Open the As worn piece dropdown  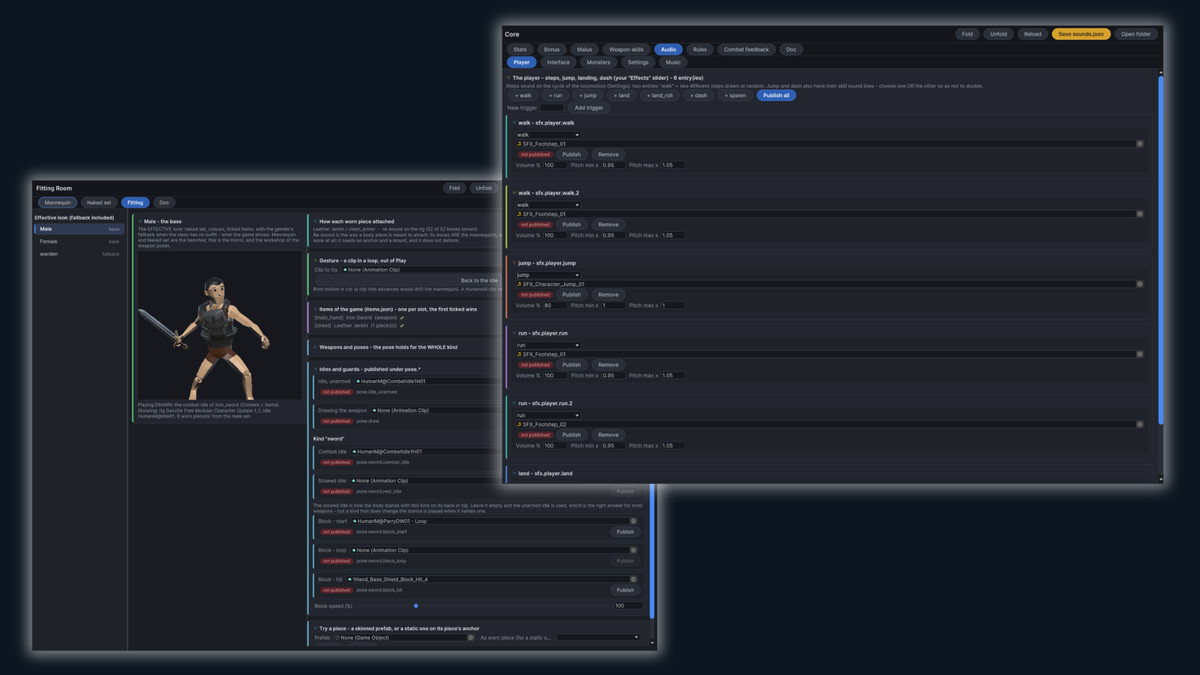tap(598, 637)
